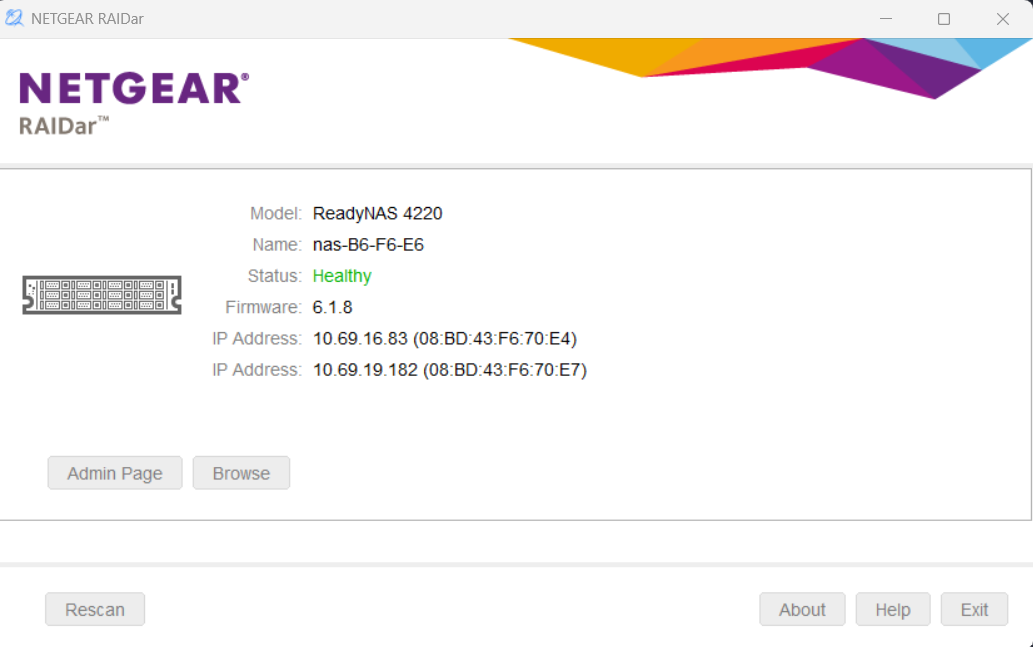This screenshot has height=647, width=1033.
Task: Click the colorful banner graphic
Action: pos(769,68)
